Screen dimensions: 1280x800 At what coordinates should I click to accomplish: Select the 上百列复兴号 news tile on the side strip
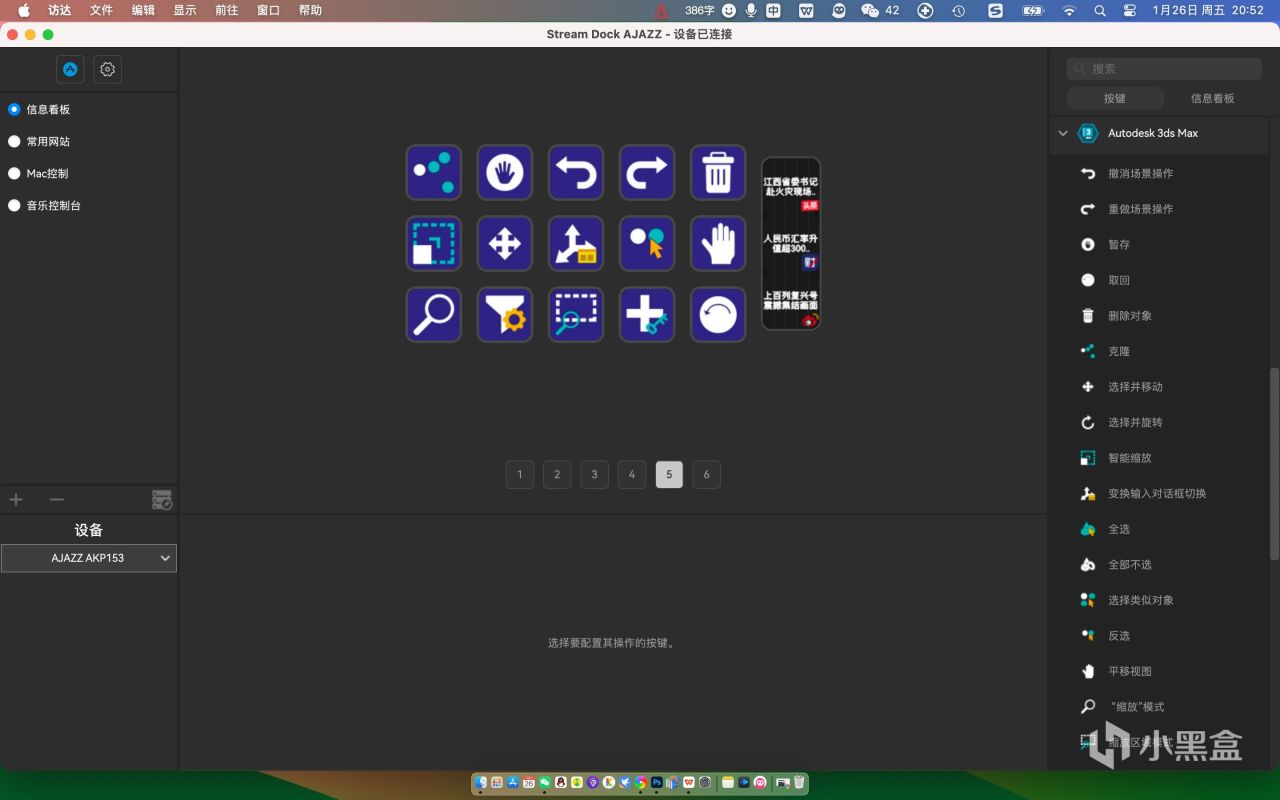(x=791, y=306)
